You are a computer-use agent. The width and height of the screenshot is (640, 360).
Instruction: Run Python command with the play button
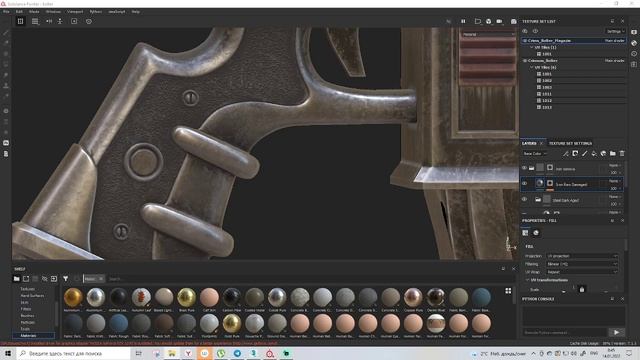coord(616,332)
